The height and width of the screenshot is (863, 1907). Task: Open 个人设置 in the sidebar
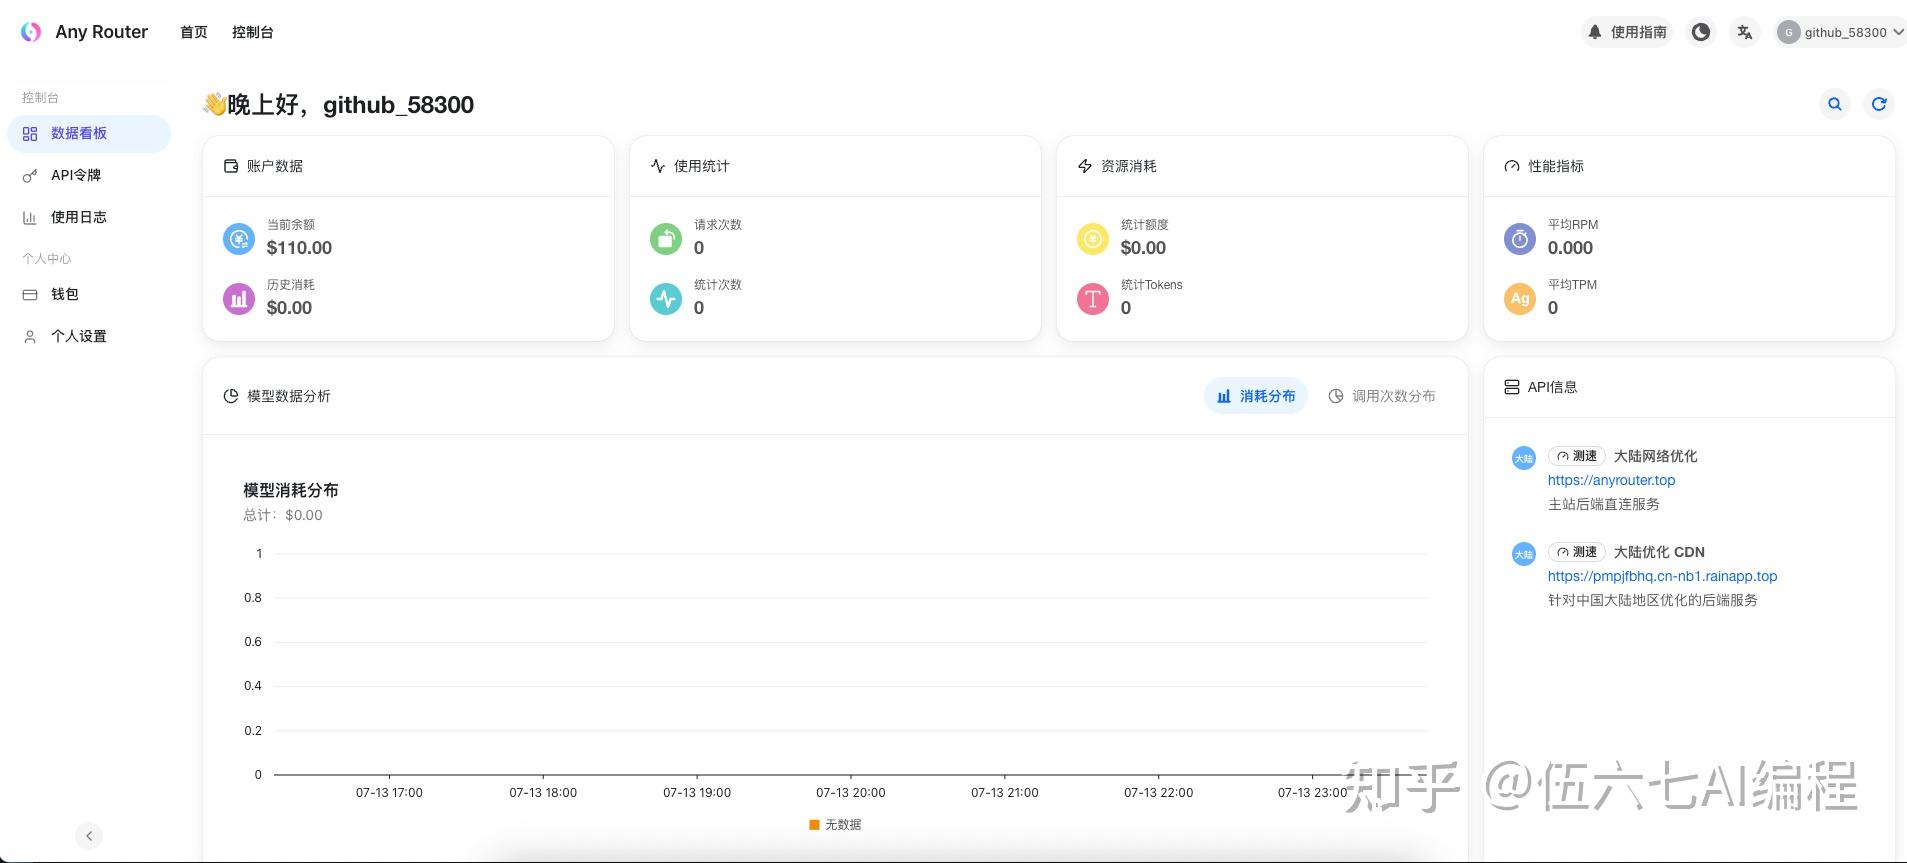(x=89, y=337)
